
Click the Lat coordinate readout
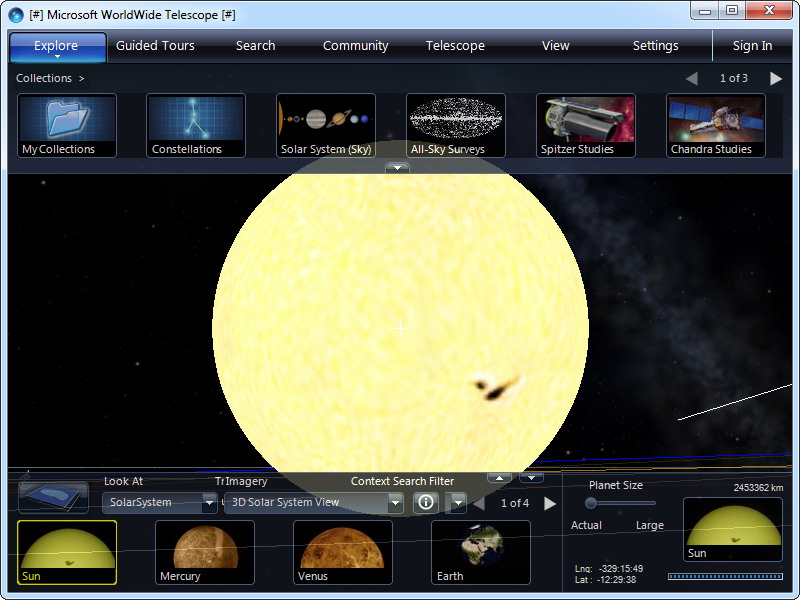(606, 580)
